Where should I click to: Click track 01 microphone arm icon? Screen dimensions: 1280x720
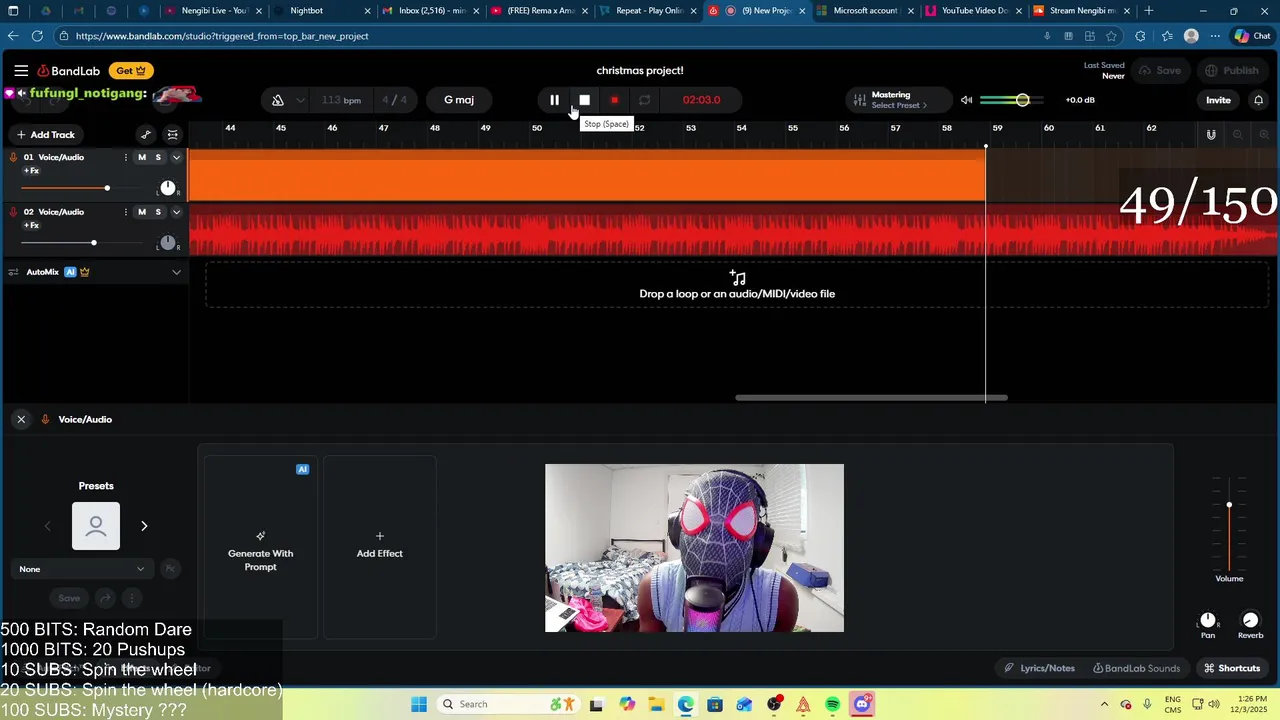(x=13, y=157)
